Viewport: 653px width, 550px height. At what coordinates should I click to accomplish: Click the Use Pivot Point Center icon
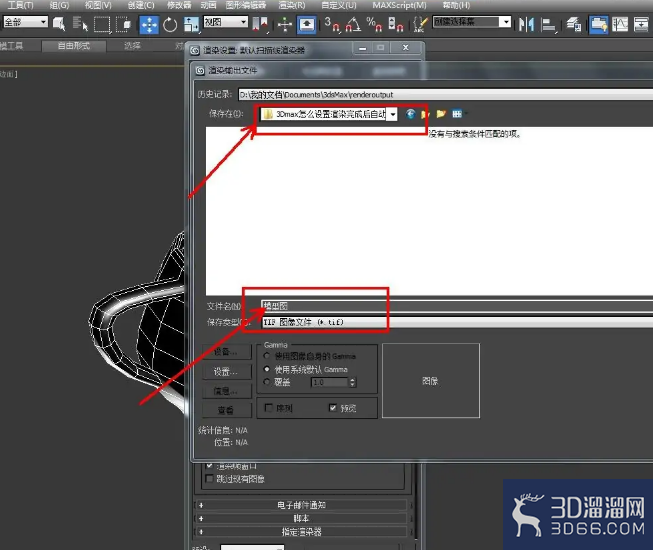click(x=260, y=24)
